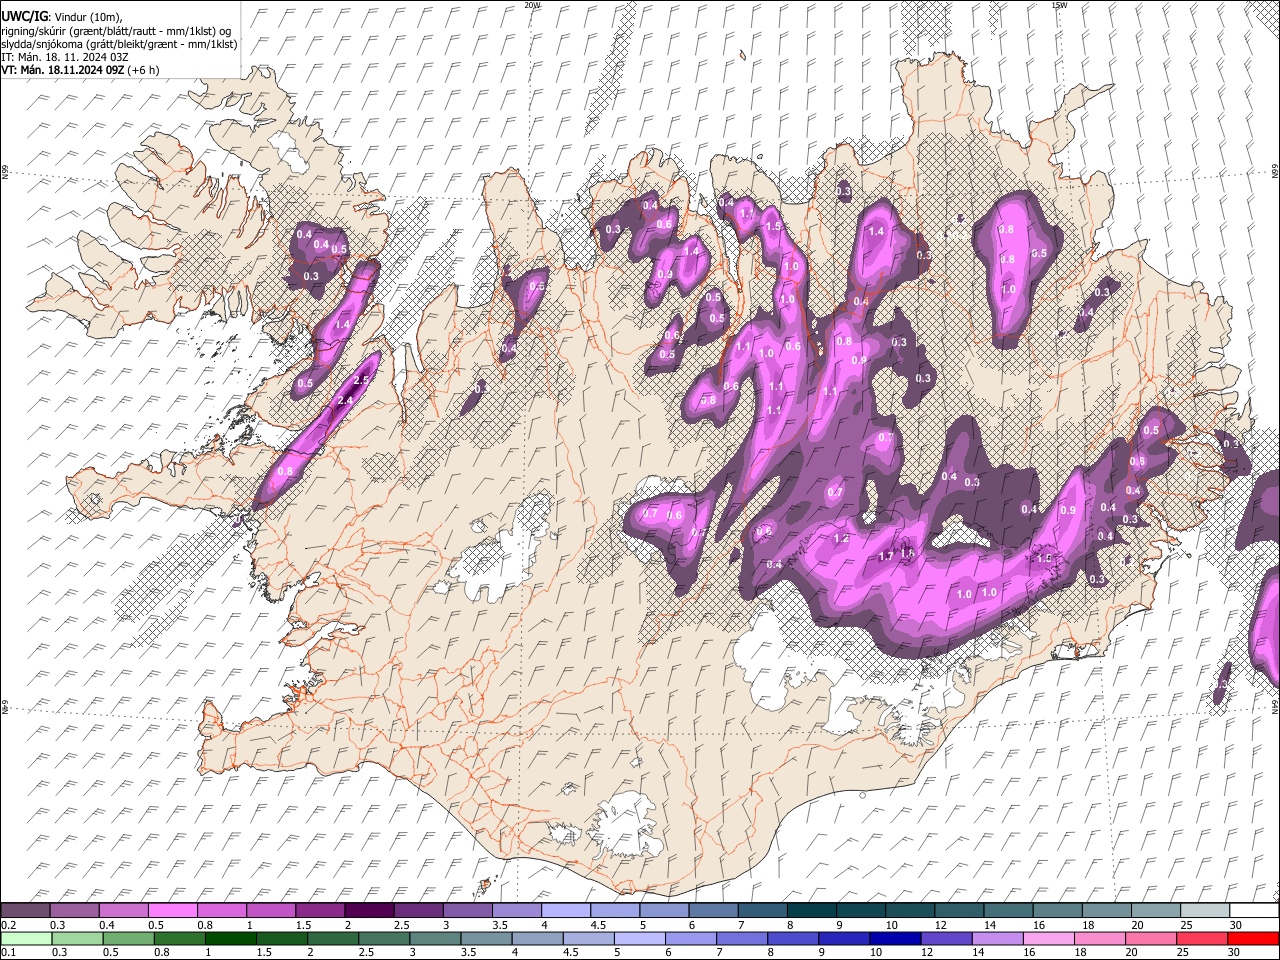Click the '2.4' precipitation value on the map
Viewport: 1280px width, 960px height.
click(x=346, y=400)
